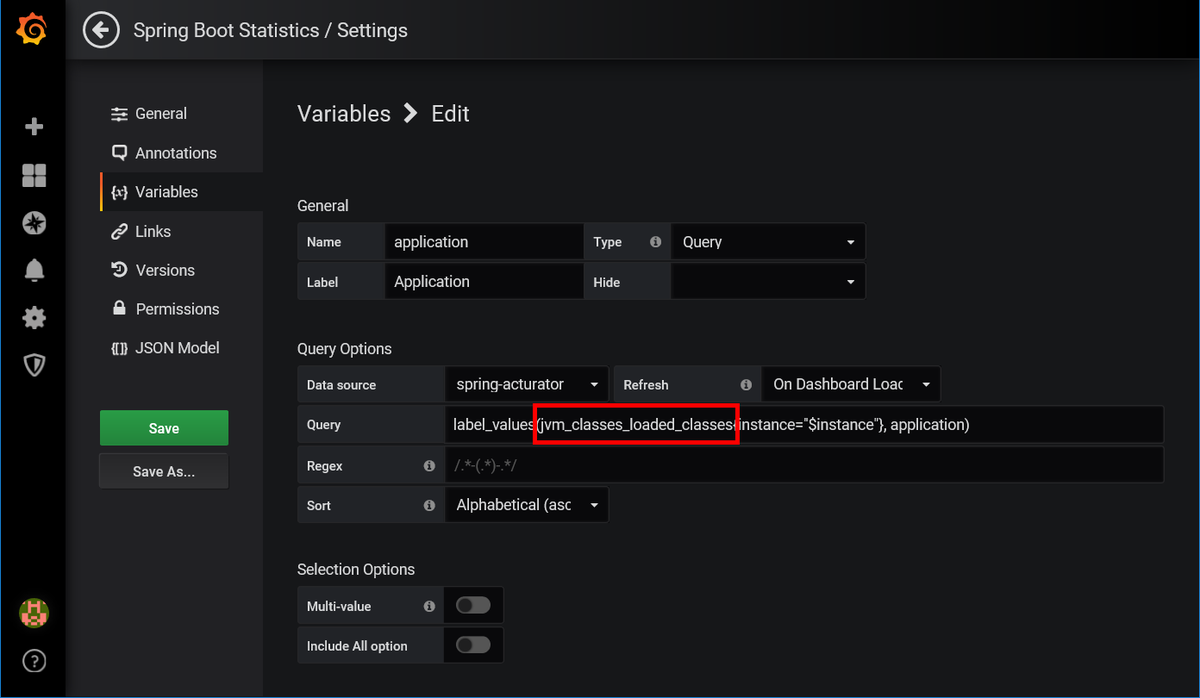The width and height of the screenshot is (1200, 698).
Task: Click the Selection Options heading
Action: [x=357, y=569]
